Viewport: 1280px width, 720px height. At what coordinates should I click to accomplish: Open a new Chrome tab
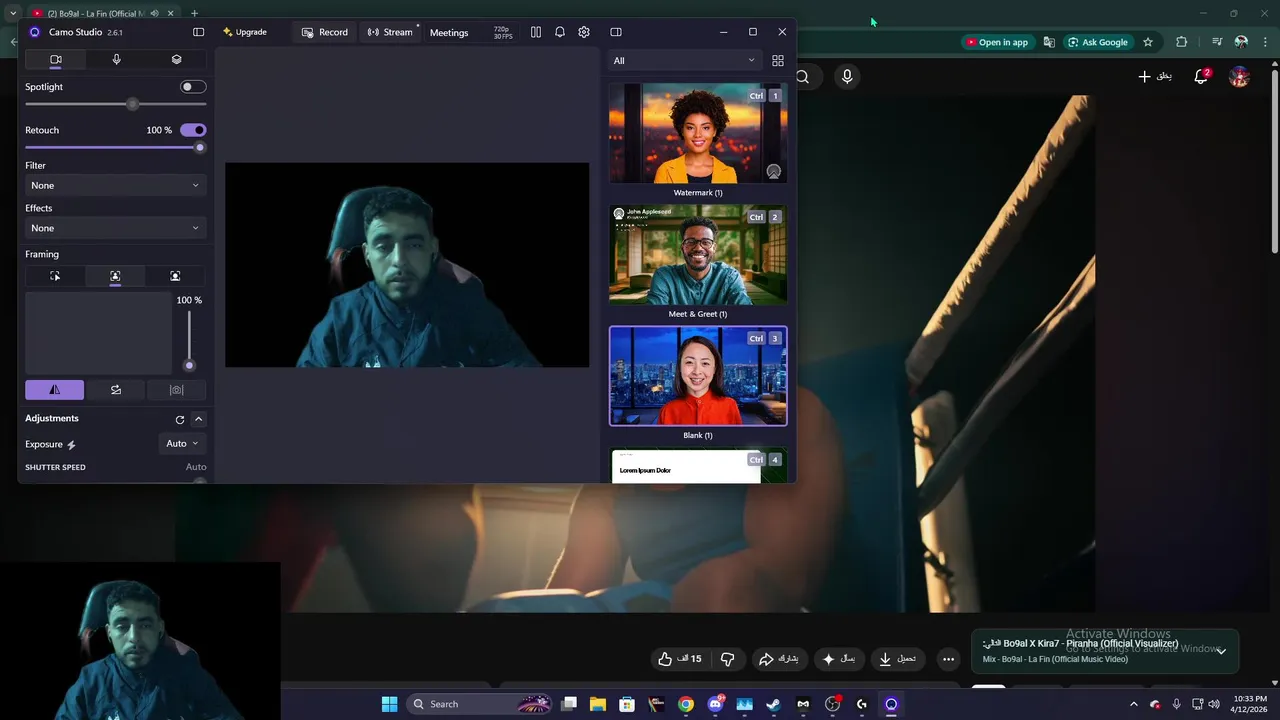[x=194, y=13]
